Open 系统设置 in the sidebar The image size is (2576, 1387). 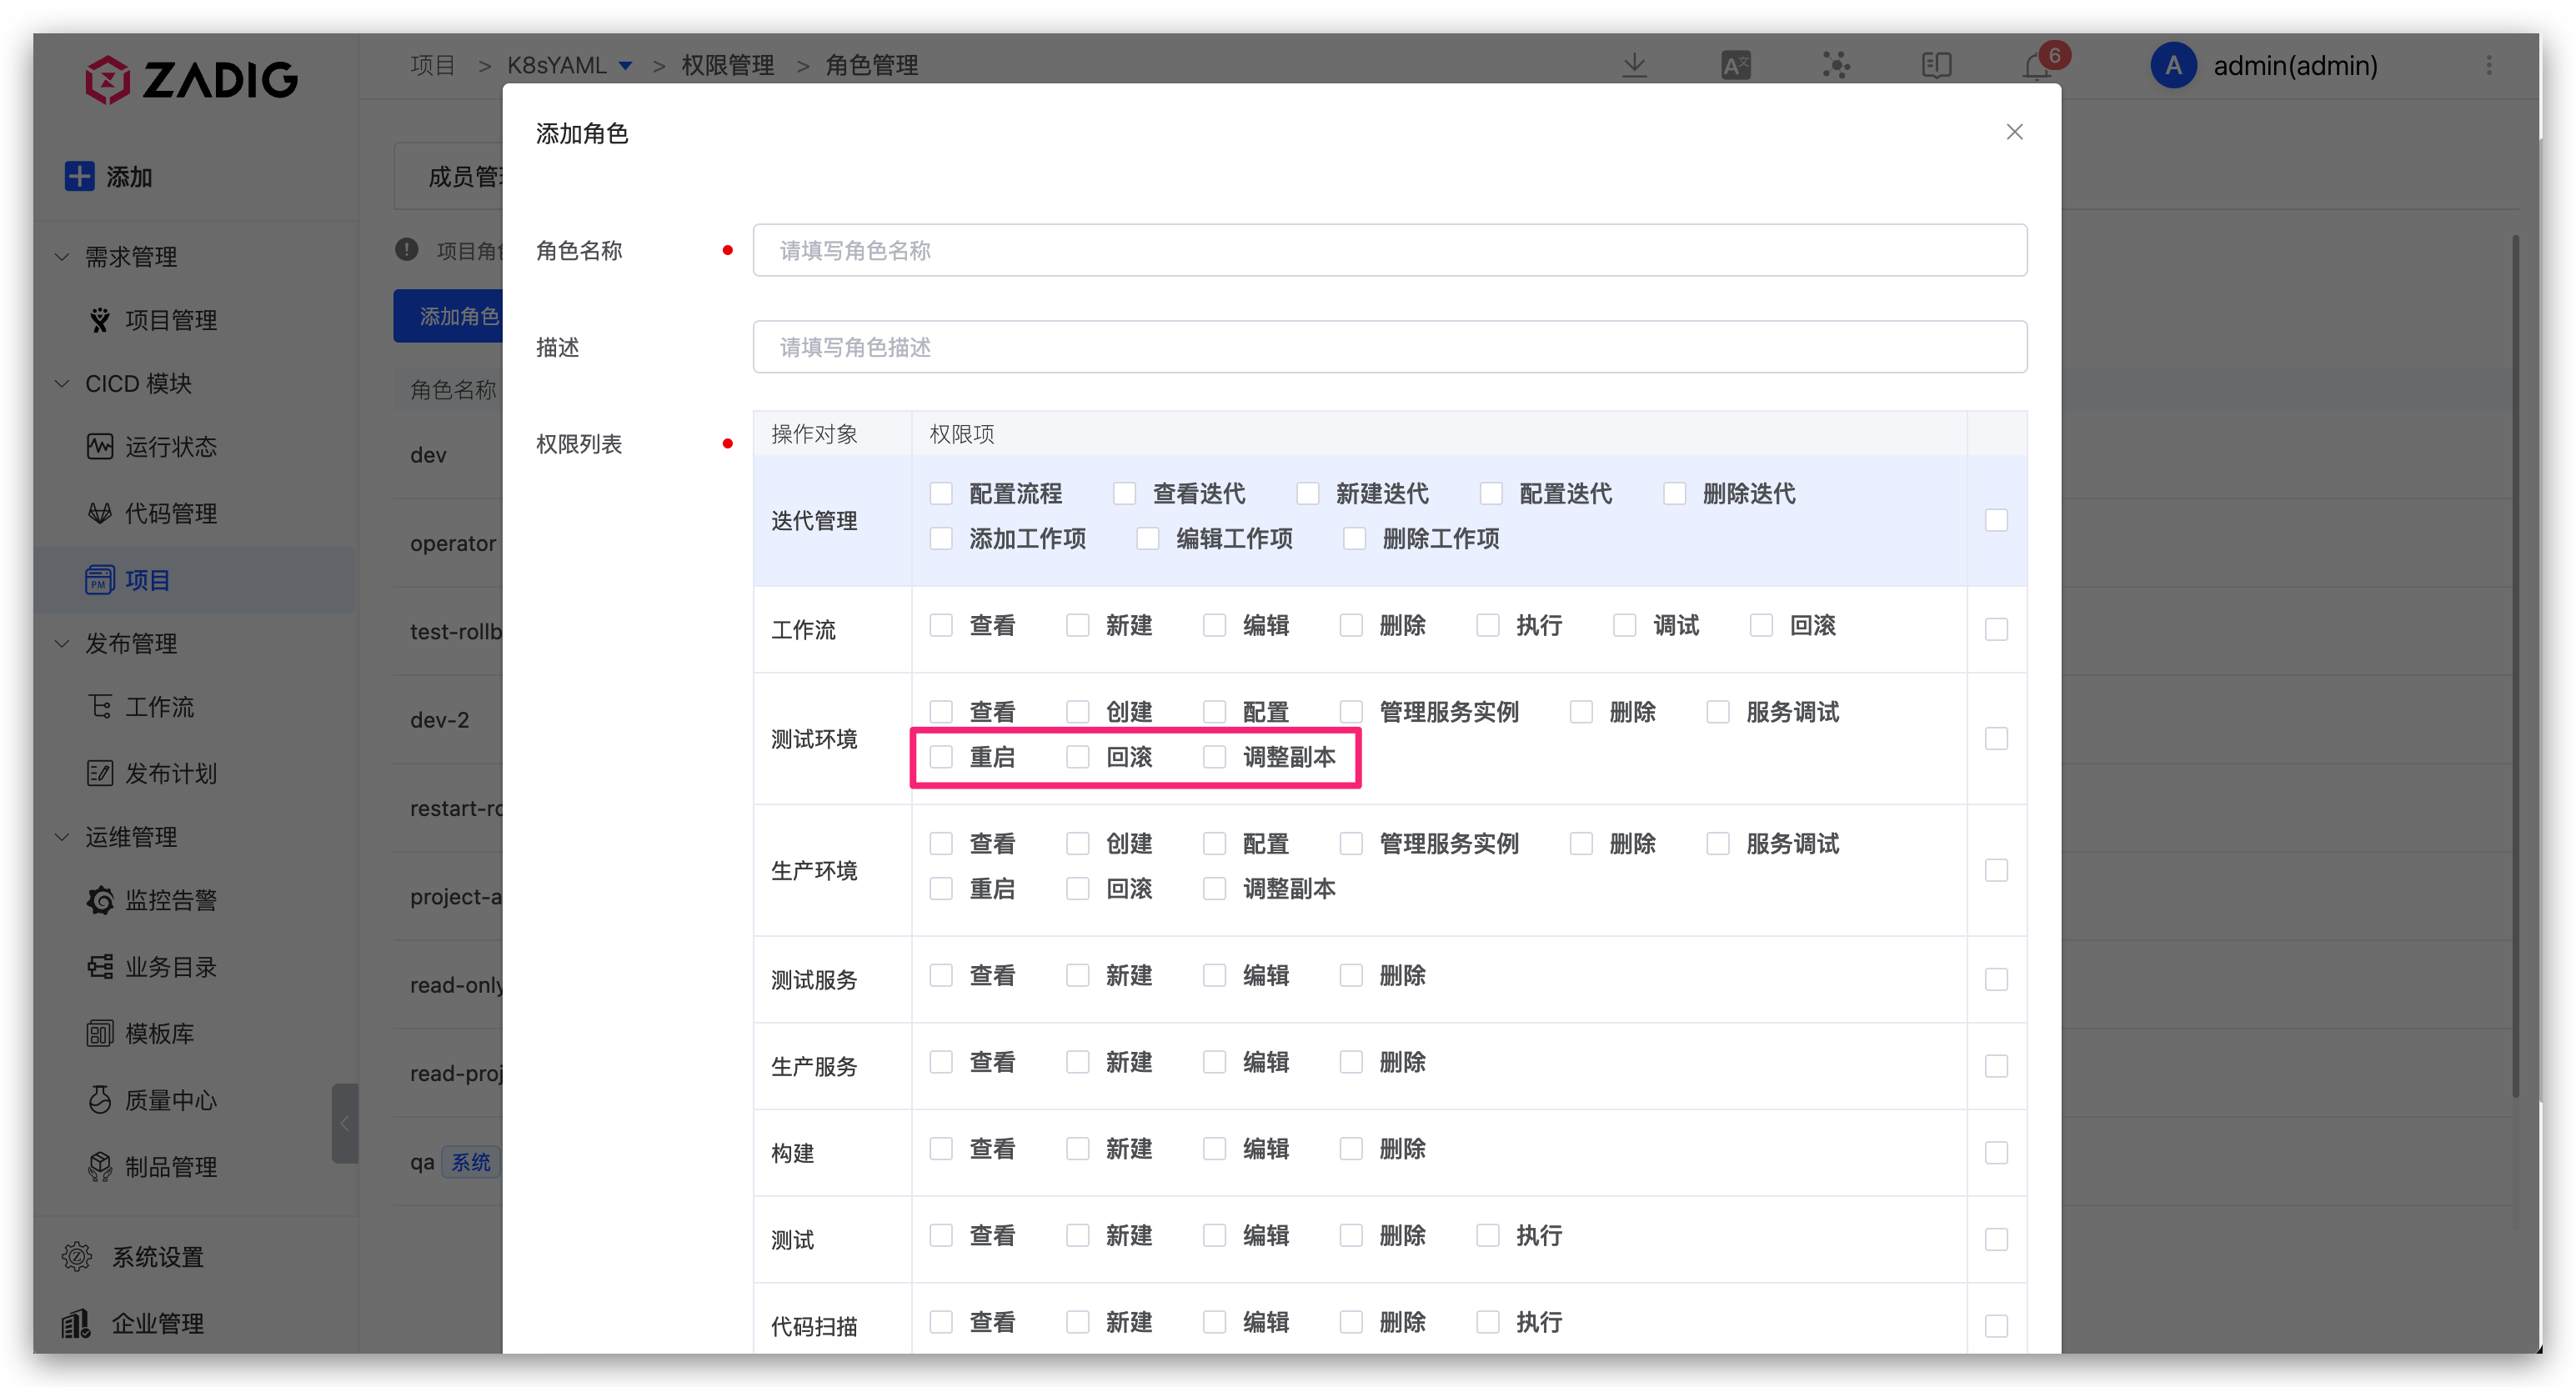click(x=158, y=1257)
